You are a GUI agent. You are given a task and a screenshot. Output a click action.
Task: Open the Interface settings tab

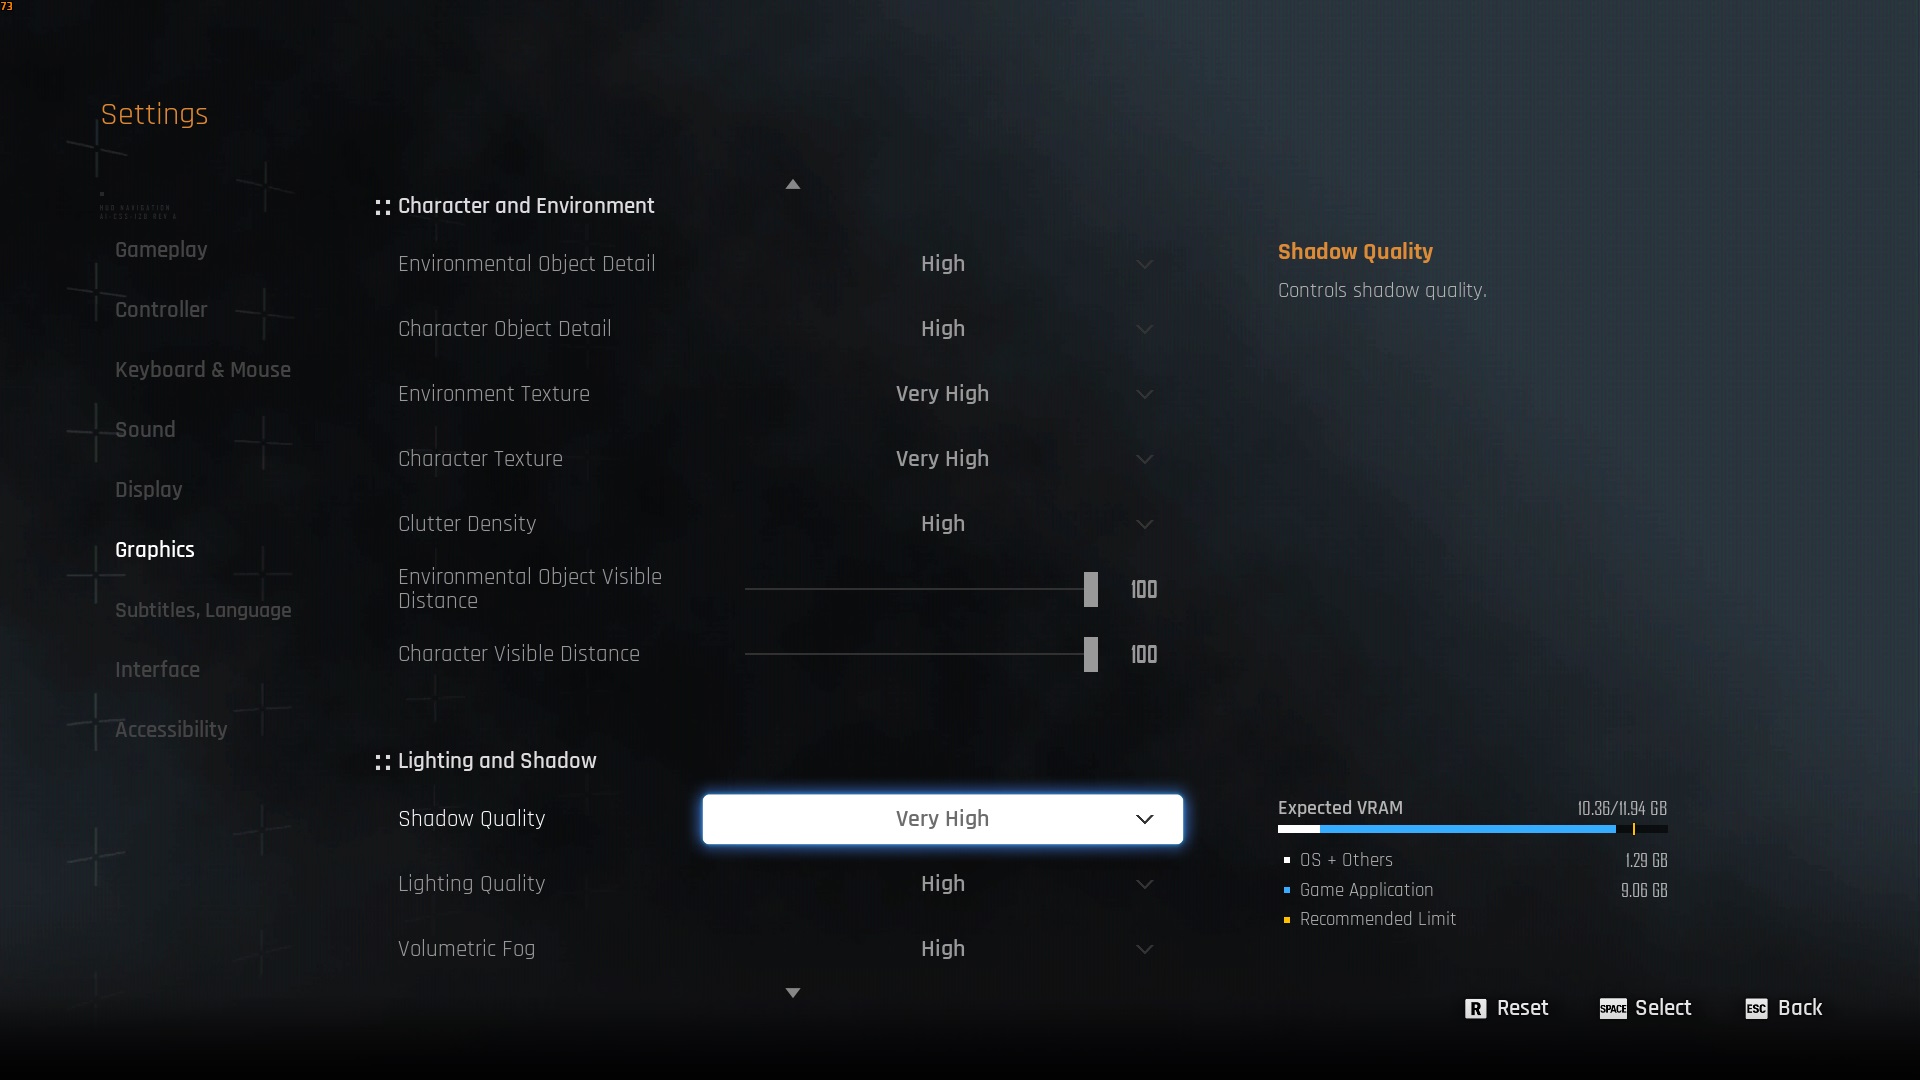click(x=157, y=670)
